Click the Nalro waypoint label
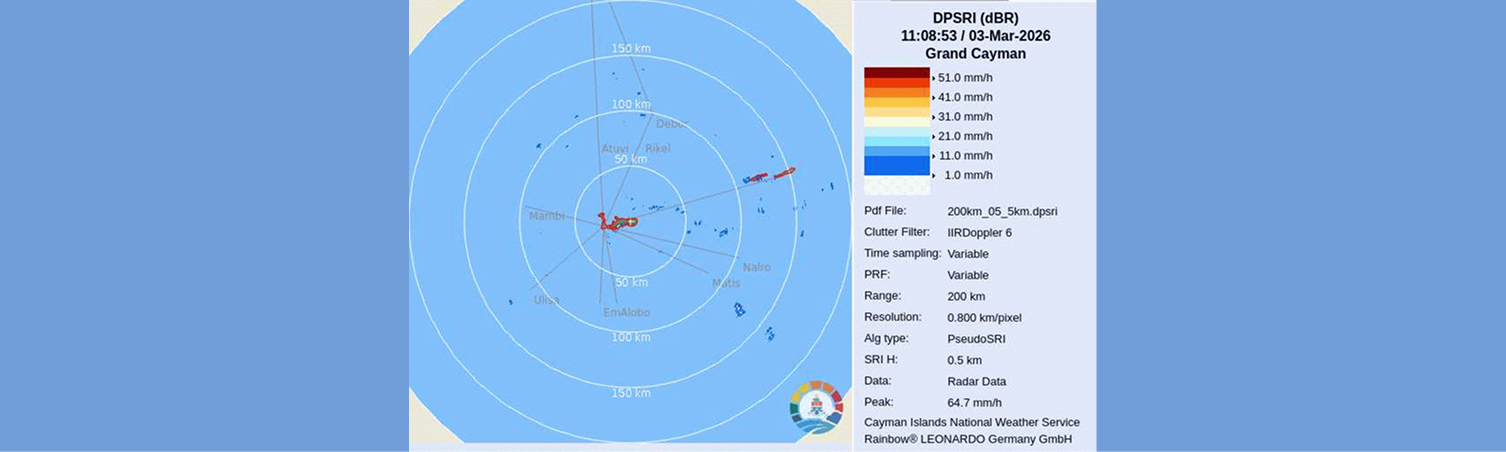 tap(756, 267)
